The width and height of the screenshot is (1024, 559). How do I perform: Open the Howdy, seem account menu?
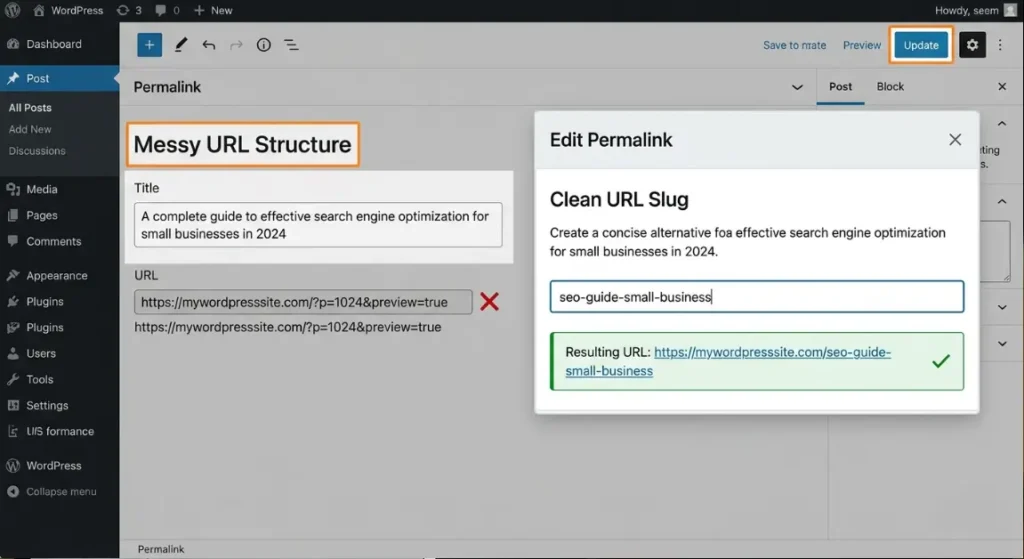(x=975, y=10)
